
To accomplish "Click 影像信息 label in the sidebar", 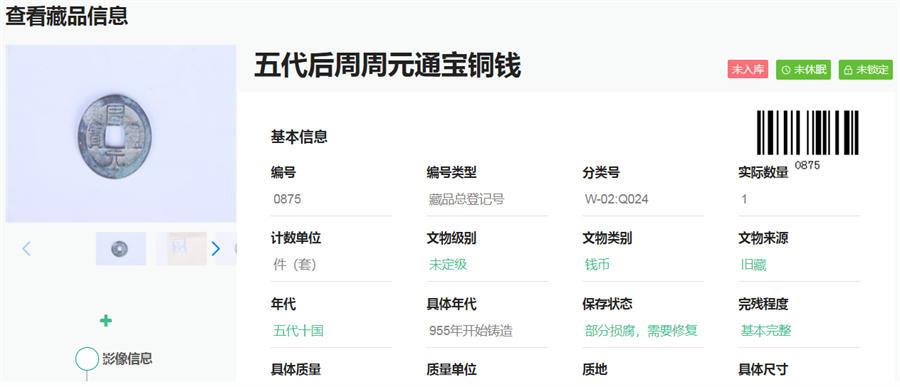I will (127, 359).
